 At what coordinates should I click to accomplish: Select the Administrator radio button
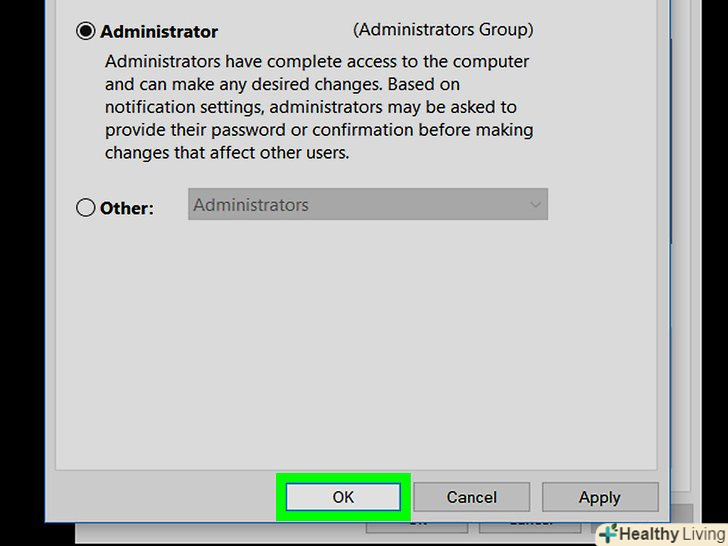click(x=86, y=31)
